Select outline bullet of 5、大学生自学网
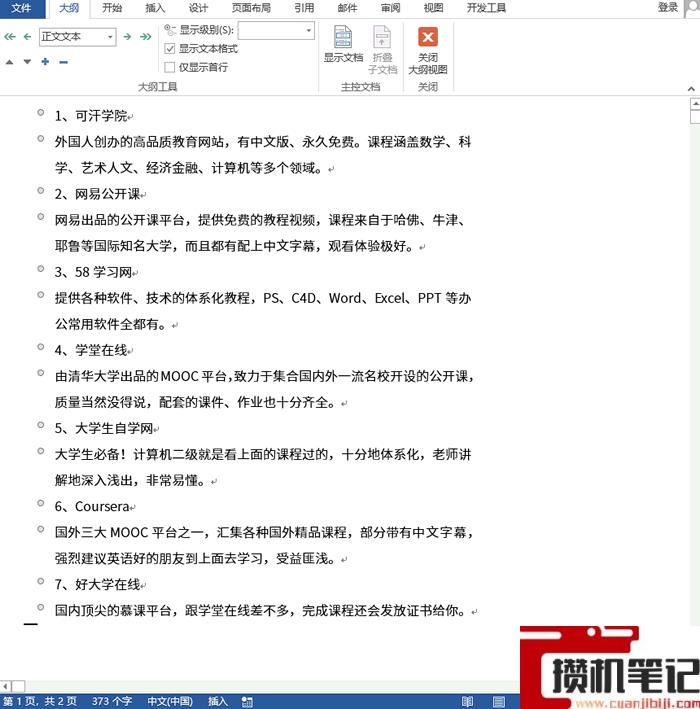Screen dimensions: 700x709 41,425
